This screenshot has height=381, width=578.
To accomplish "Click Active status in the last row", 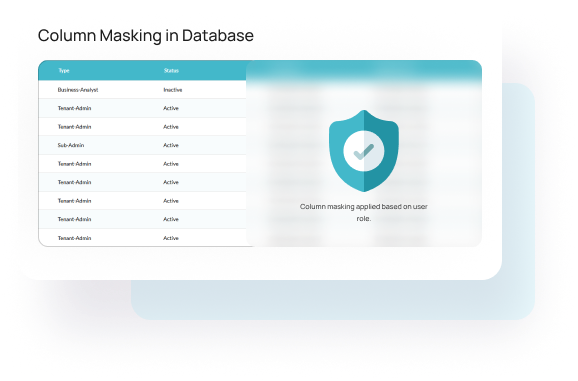I will point(171,238).
